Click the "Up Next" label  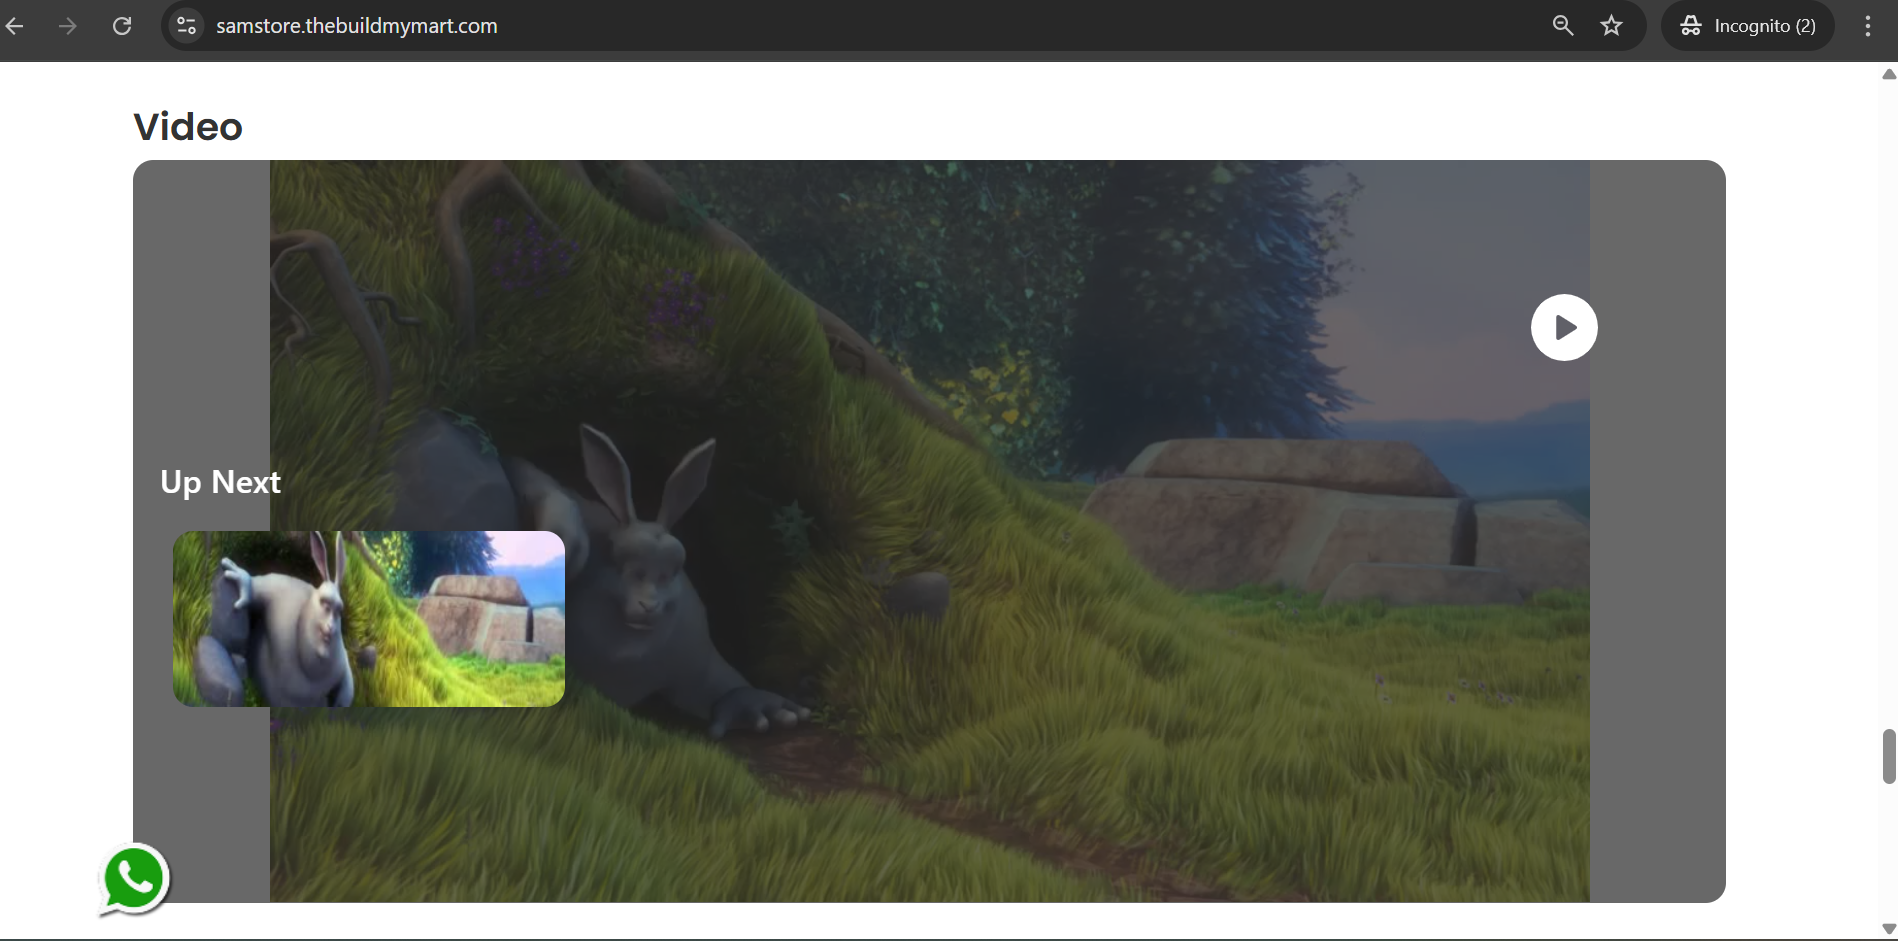tap(221, 482)
